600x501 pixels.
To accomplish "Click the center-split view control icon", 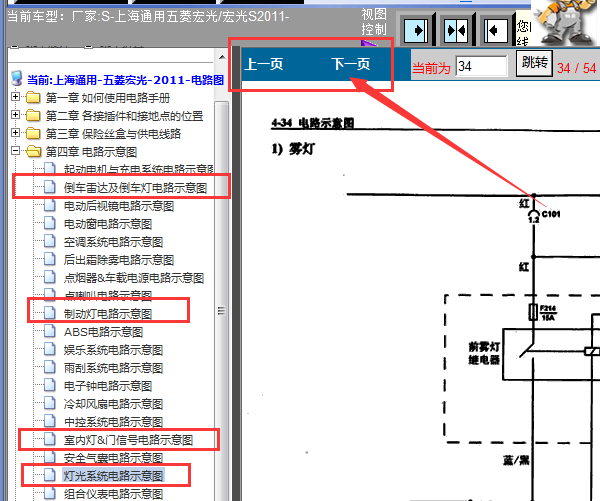I will (x=456, y=30).
